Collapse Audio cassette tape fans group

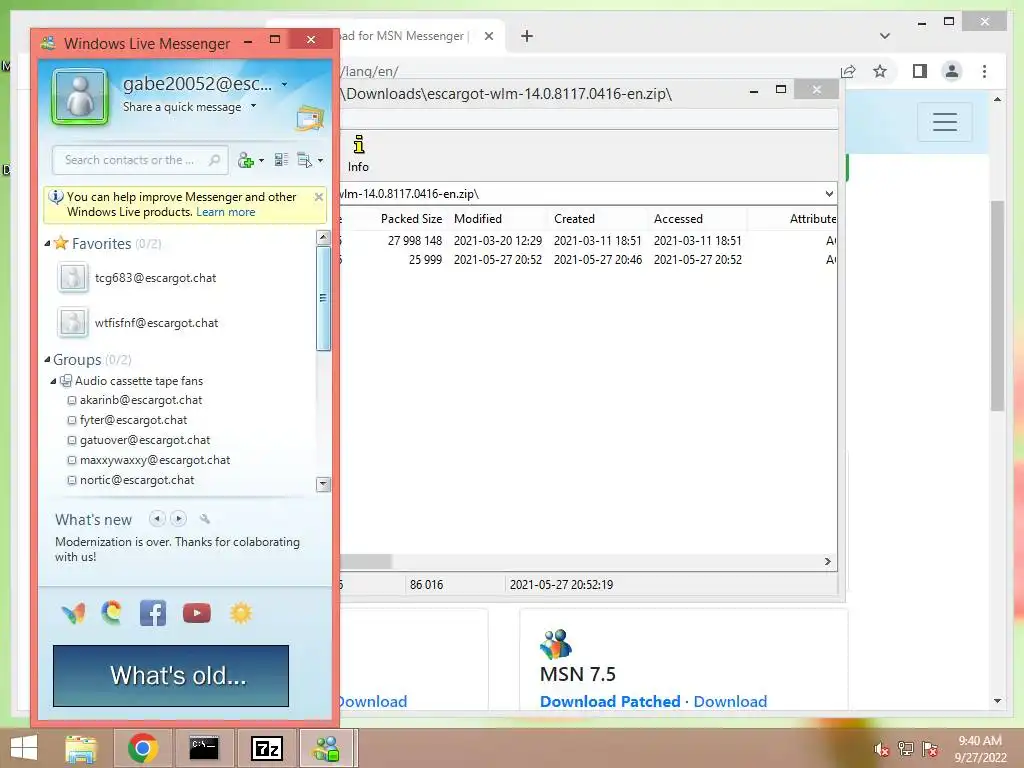(x=54, y=381)
